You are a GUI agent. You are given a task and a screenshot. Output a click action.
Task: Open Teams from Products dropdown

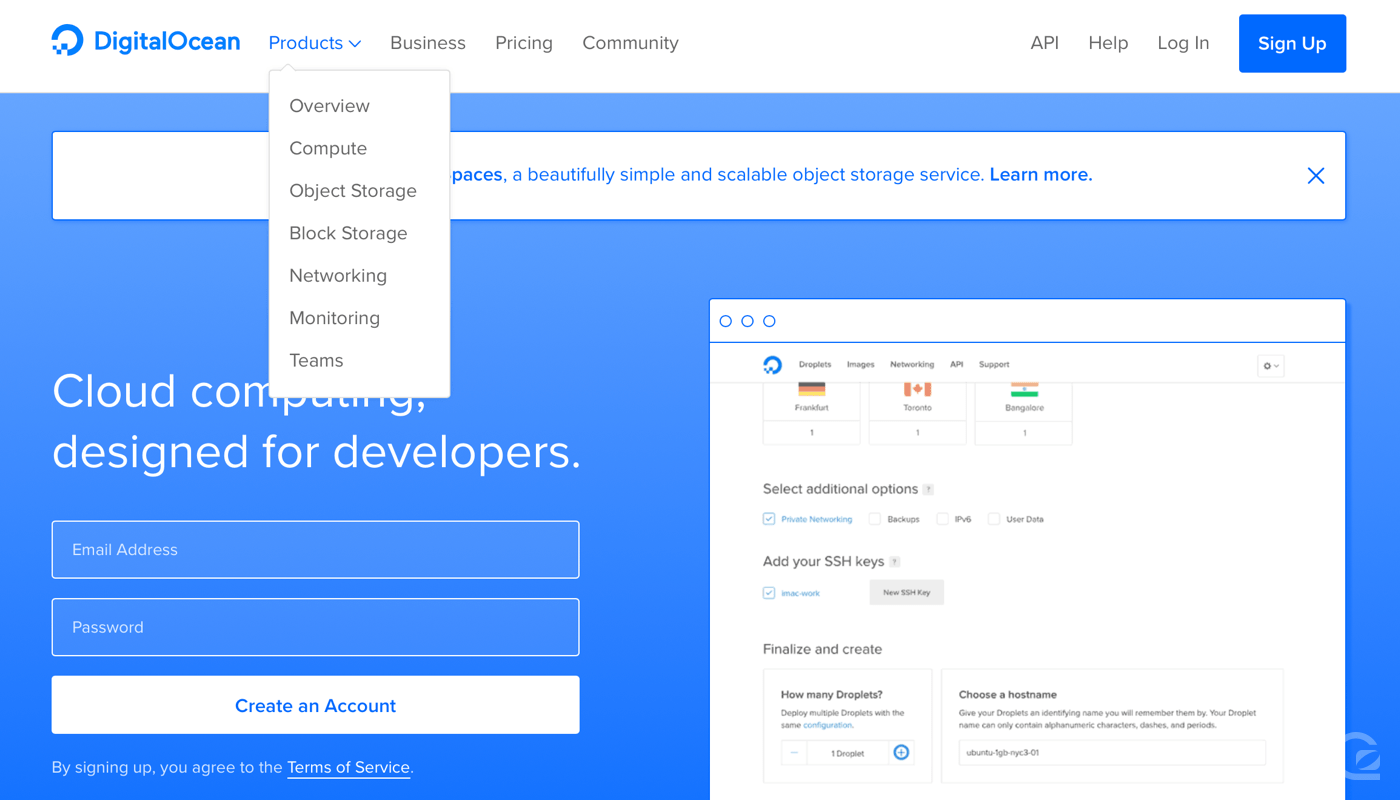(x=316, y=360)
